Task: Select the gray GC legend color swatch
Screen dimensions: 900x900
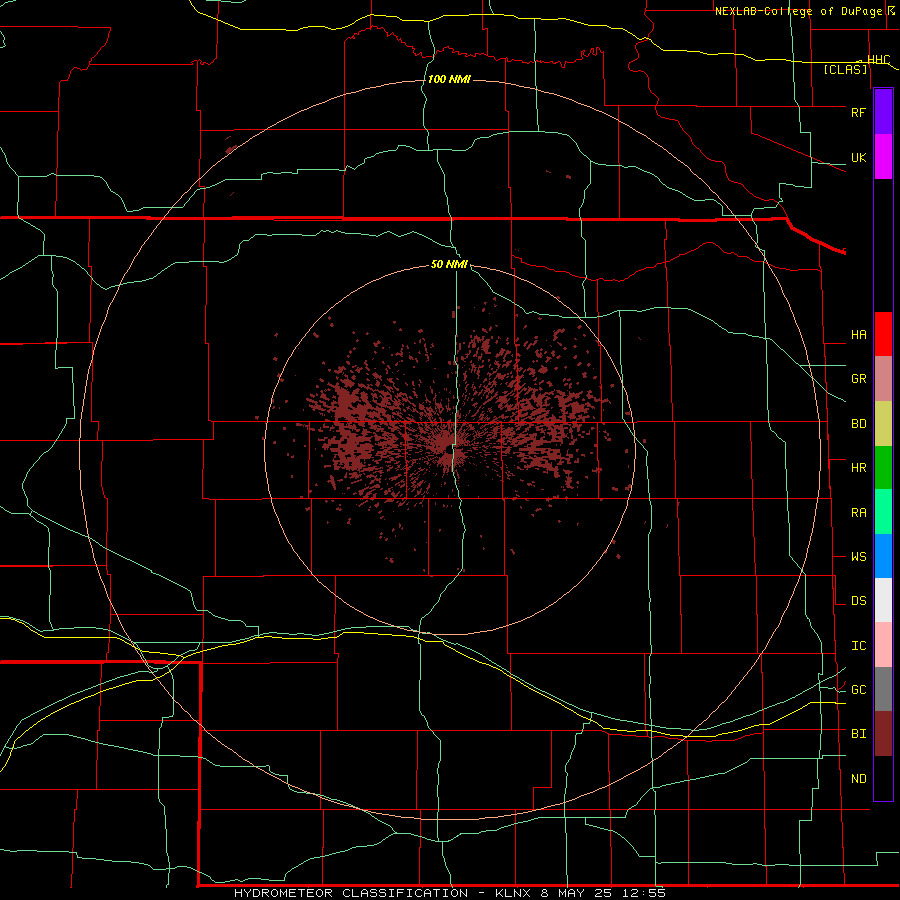Action: (x=883, y=689)
